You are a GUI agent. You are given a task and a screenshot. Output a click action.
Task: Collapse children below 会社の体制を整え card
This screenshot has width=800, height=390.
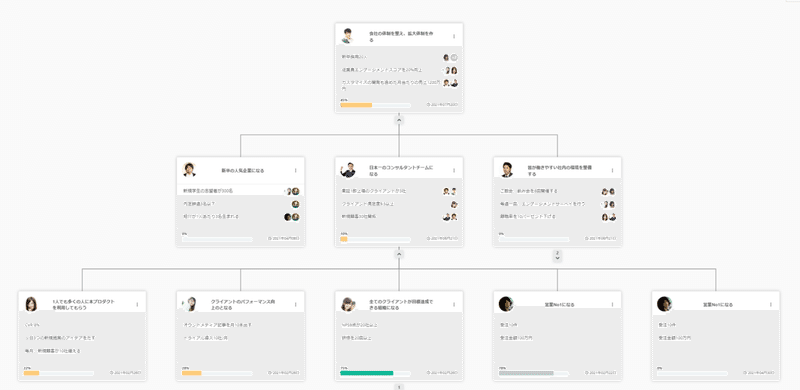pyautogui.click(x=399, y=119)
